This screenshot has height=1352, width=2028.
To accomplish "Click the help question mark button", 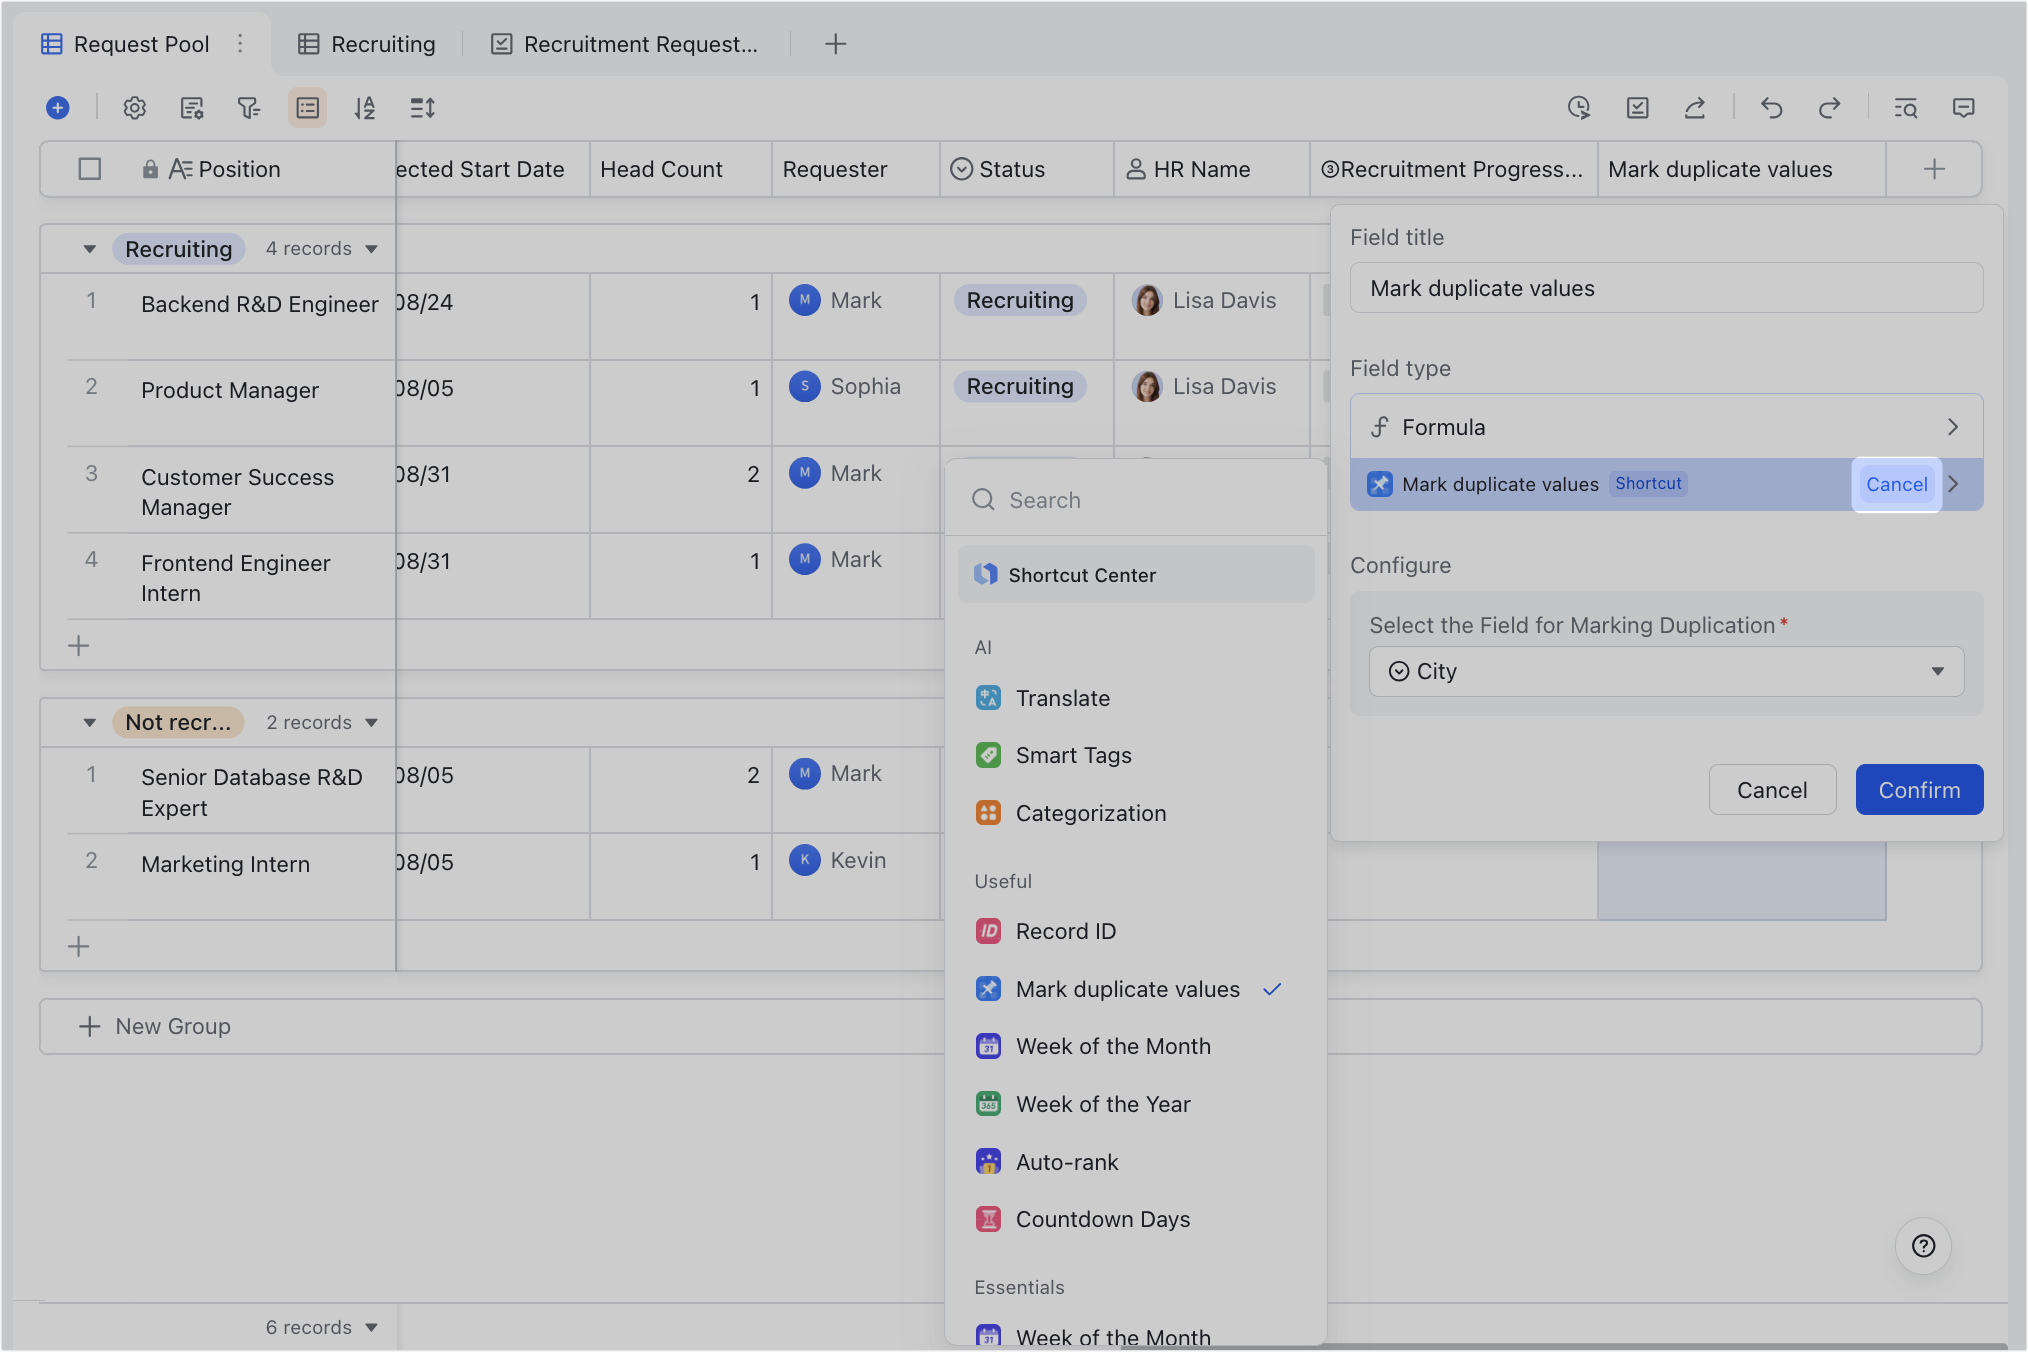I will [x=1923, y=1246].
